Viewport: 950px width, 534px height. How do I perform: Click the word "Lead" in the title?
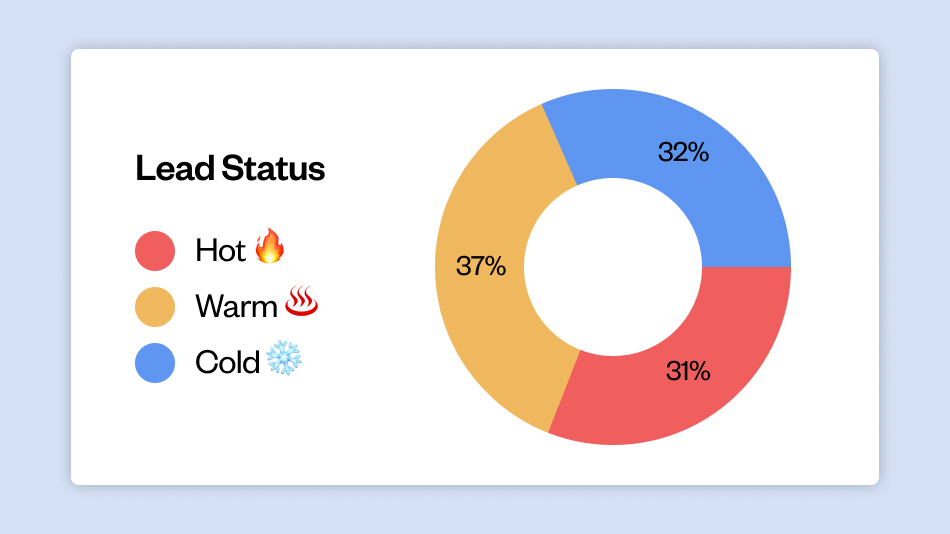(x=163, y=169)
